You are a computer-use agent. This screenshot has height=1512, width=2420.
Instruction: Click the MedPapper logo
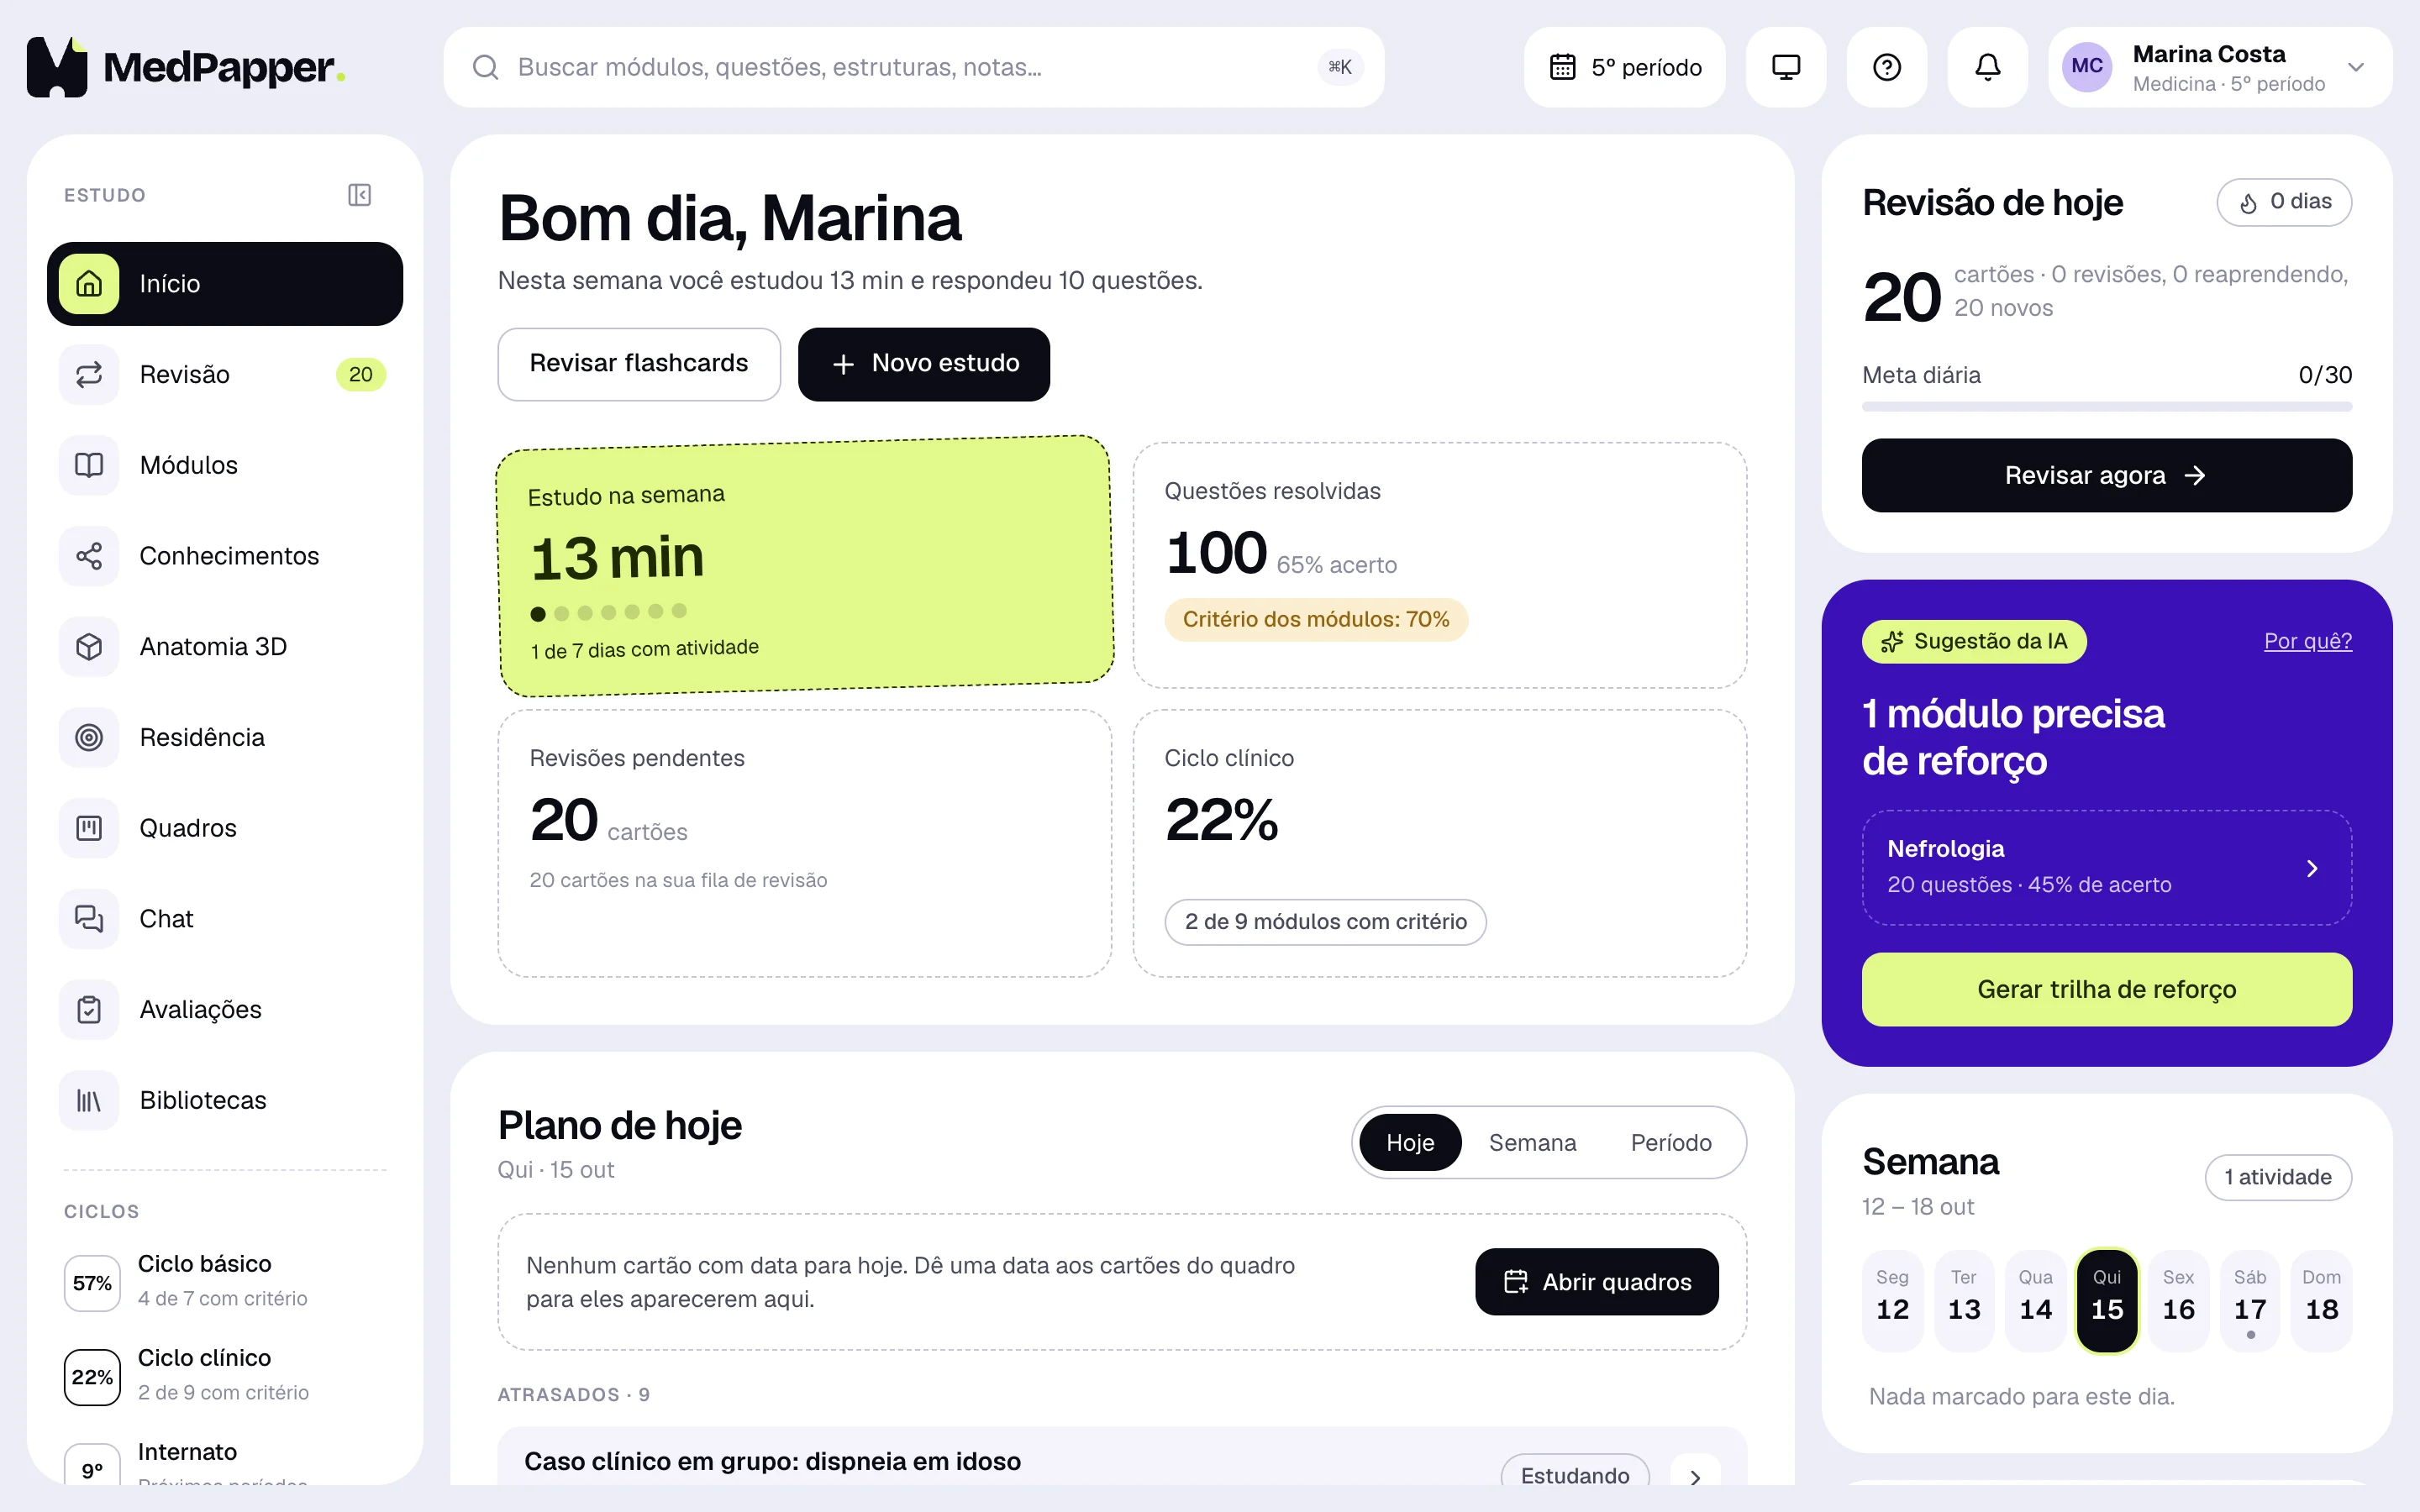pyautogui.click(x=186, y=67)
